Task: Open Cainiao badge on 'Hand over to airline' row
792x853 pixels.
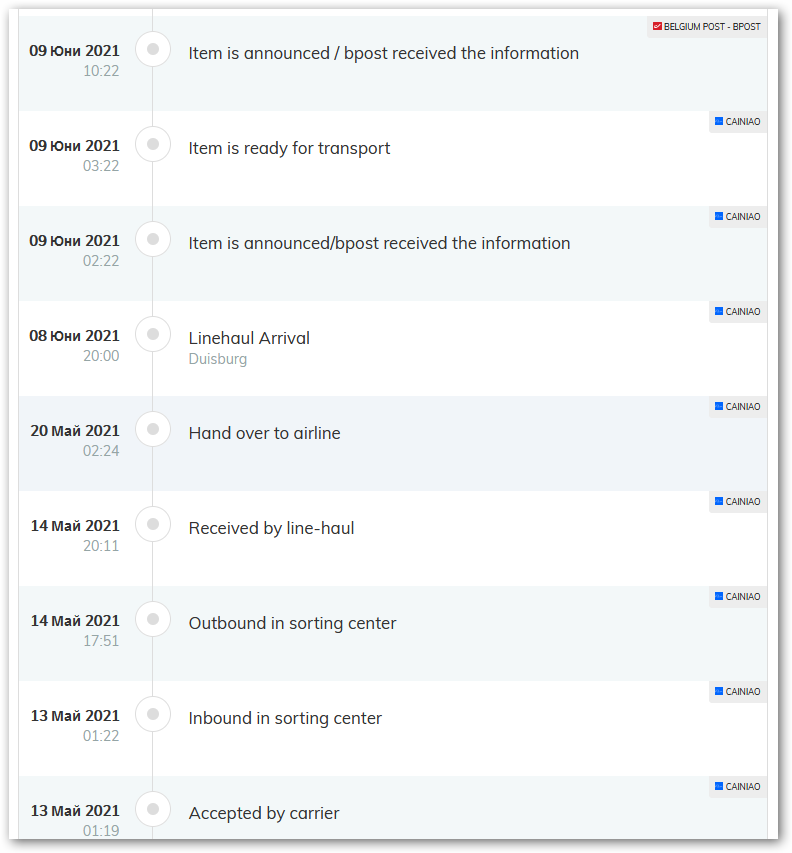Action: tap(738, 407)
